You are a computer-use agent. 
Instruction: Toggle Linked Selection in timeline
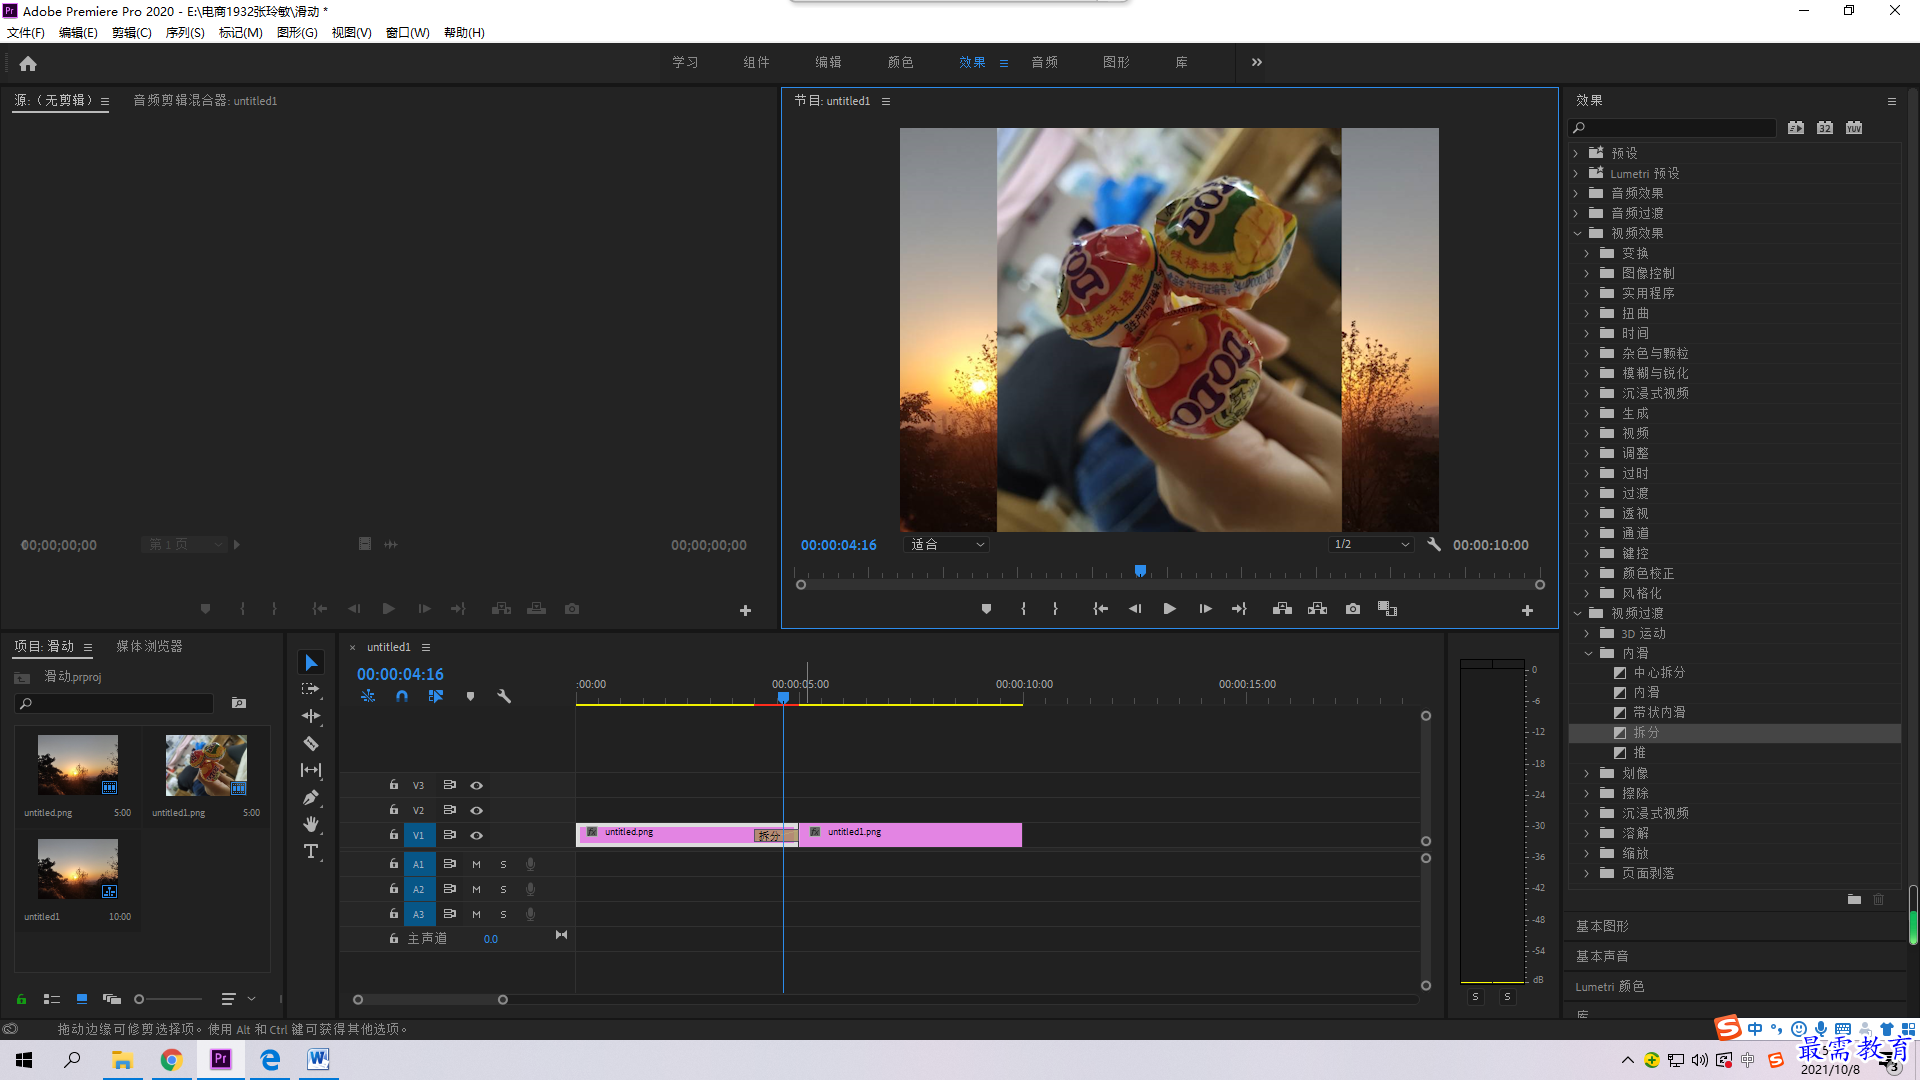[436, 696]
